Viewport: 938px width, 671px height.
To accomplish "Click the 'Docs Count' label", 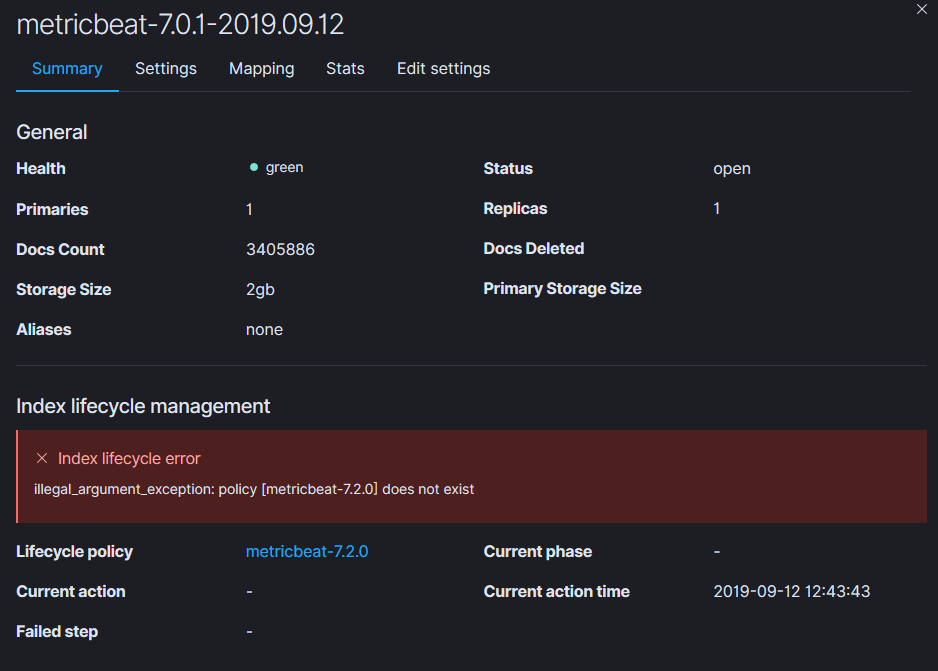I will click(x=60, y=249).
